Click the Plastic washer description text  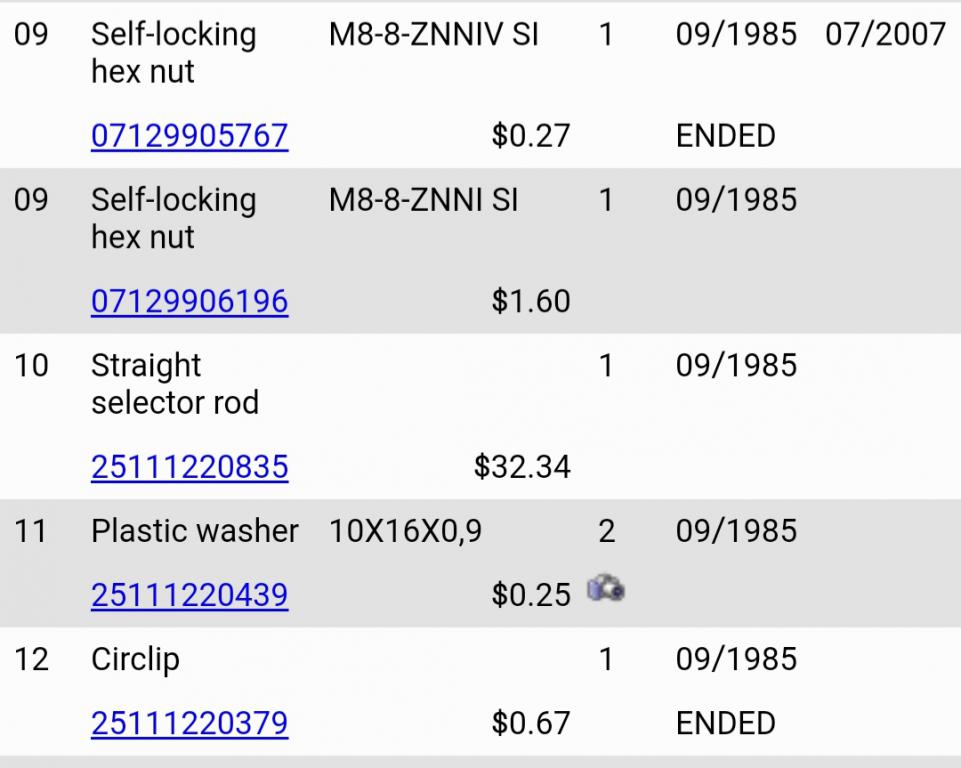point(194,531)
